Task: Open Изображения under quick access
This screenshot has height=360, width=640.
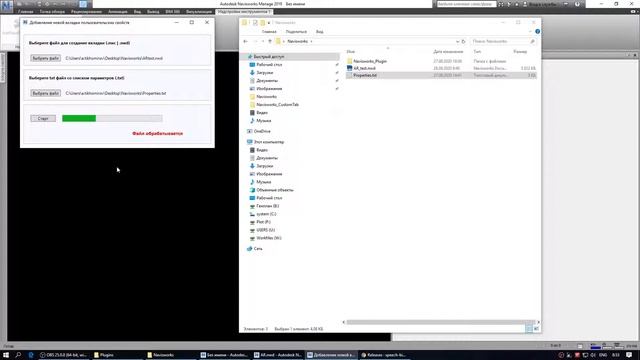Action: click(269, 89)
